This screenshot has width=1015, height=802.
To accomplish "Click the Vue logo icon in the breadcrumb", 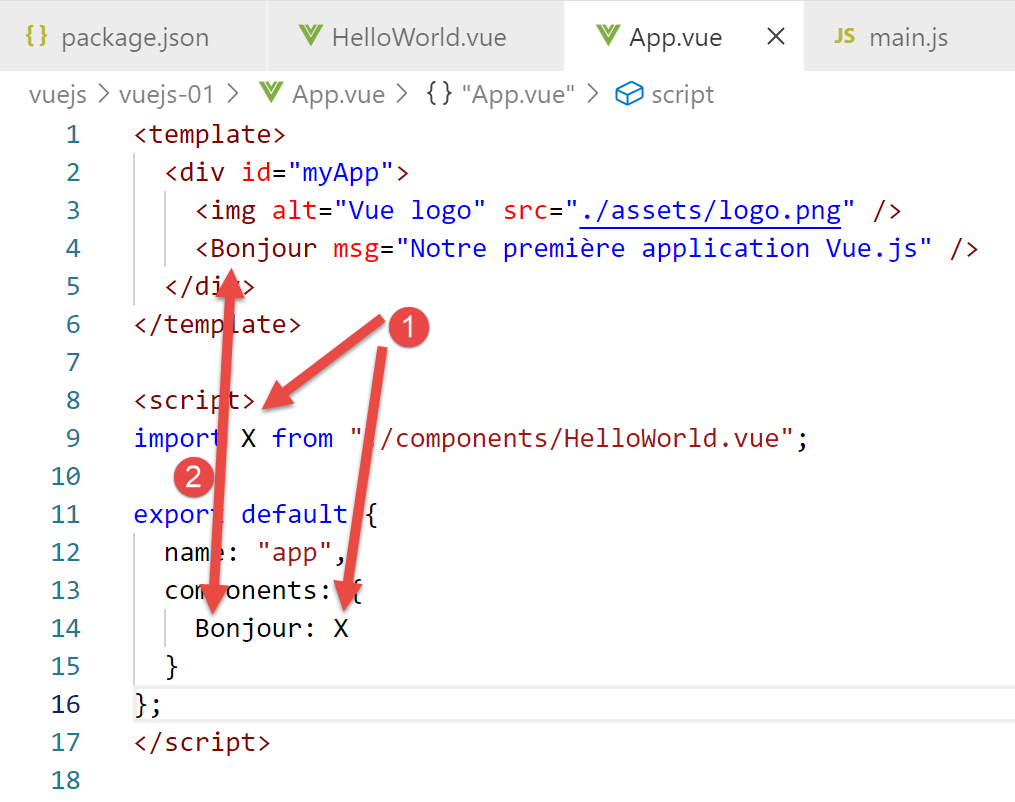I will coord(270,95).
